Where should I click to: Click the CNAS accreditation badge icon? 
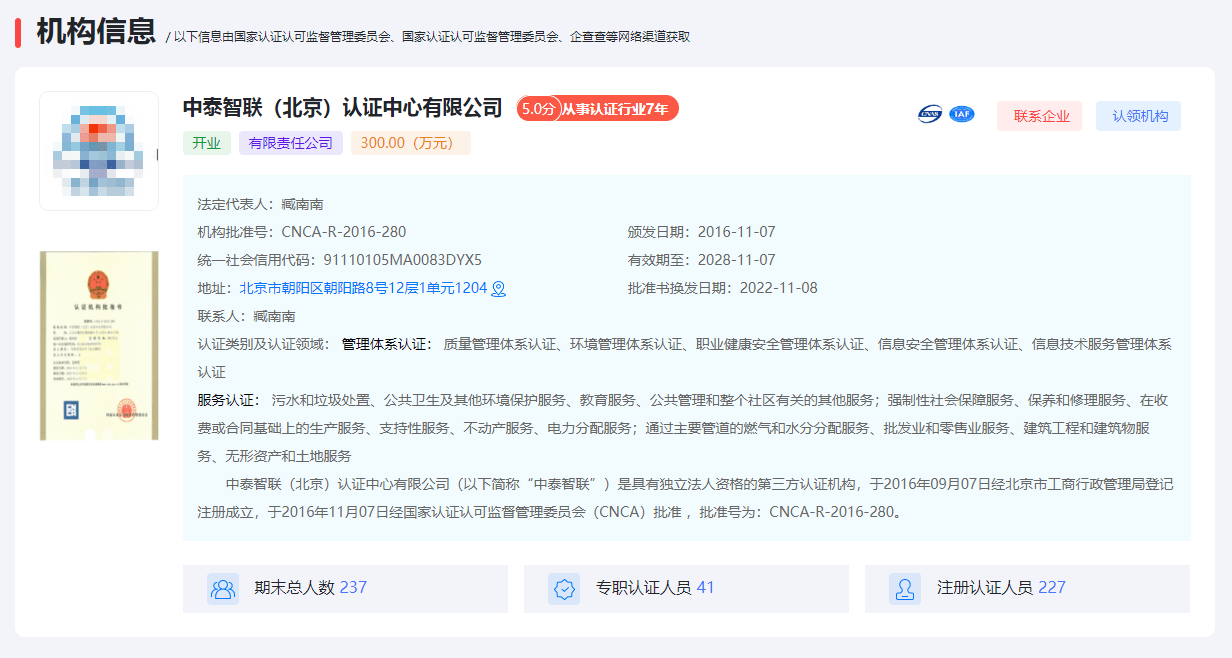930,113
